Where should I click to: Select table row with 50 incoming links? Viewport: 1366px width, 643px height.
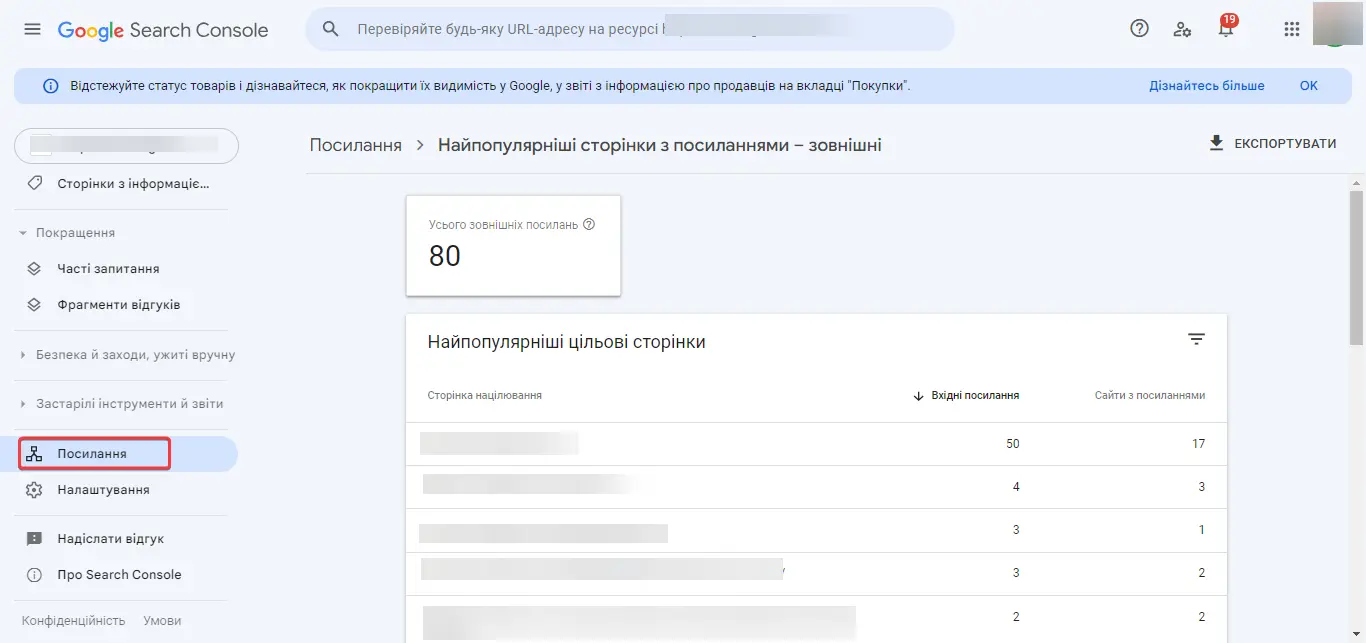point(816,444)
